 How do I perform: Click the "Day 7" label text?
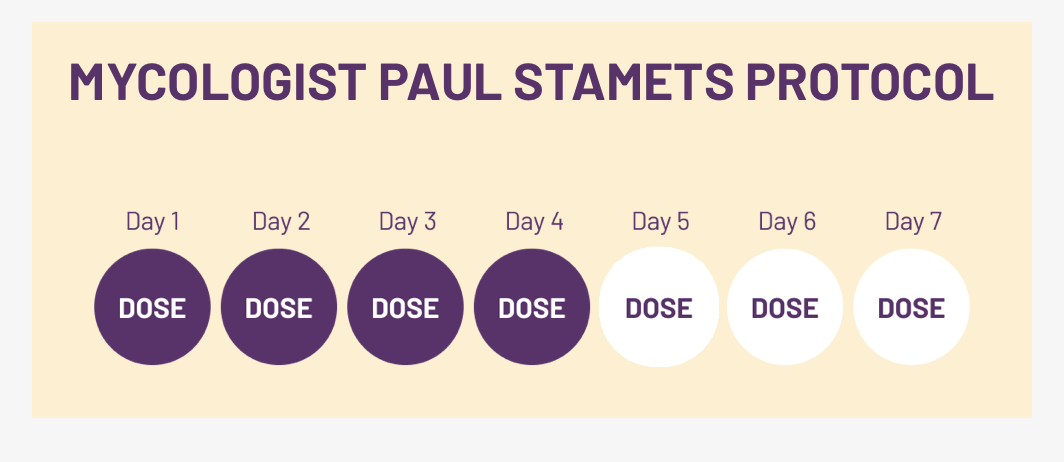pyautogui.click(x=913, y=221)
